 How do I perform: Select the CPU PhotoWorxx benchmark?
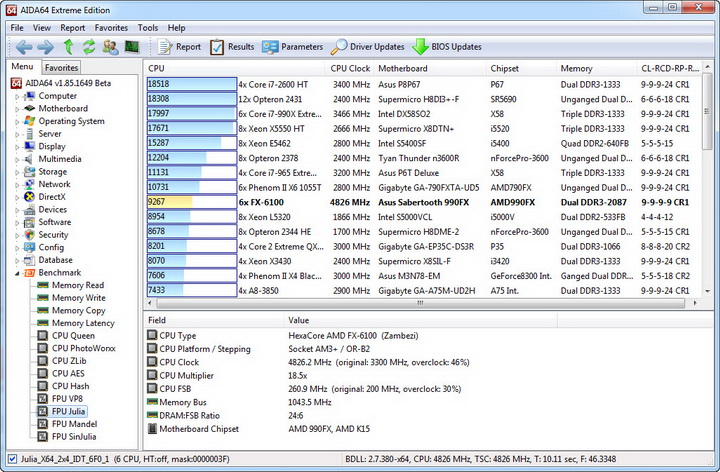(84, 348)
